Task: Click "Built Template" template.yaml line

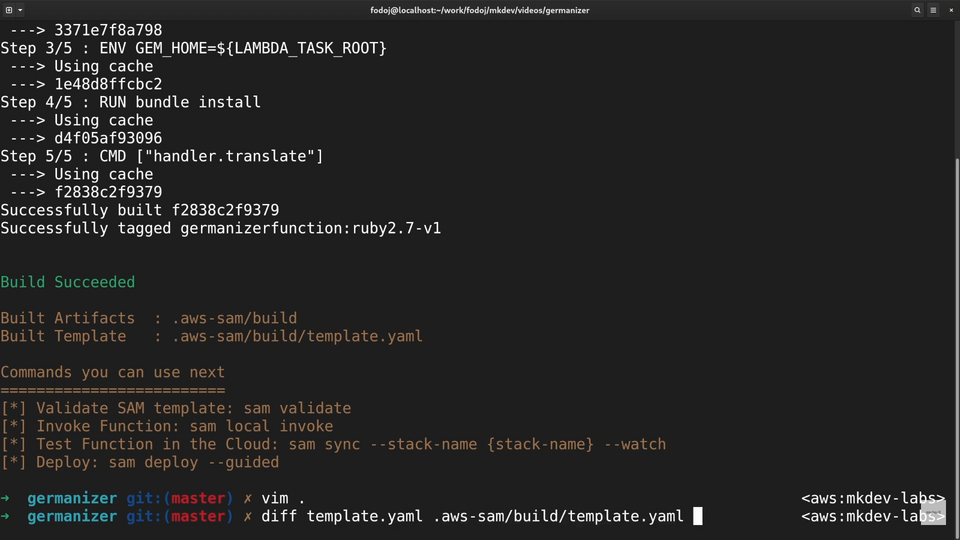Action: click(211, 336)
